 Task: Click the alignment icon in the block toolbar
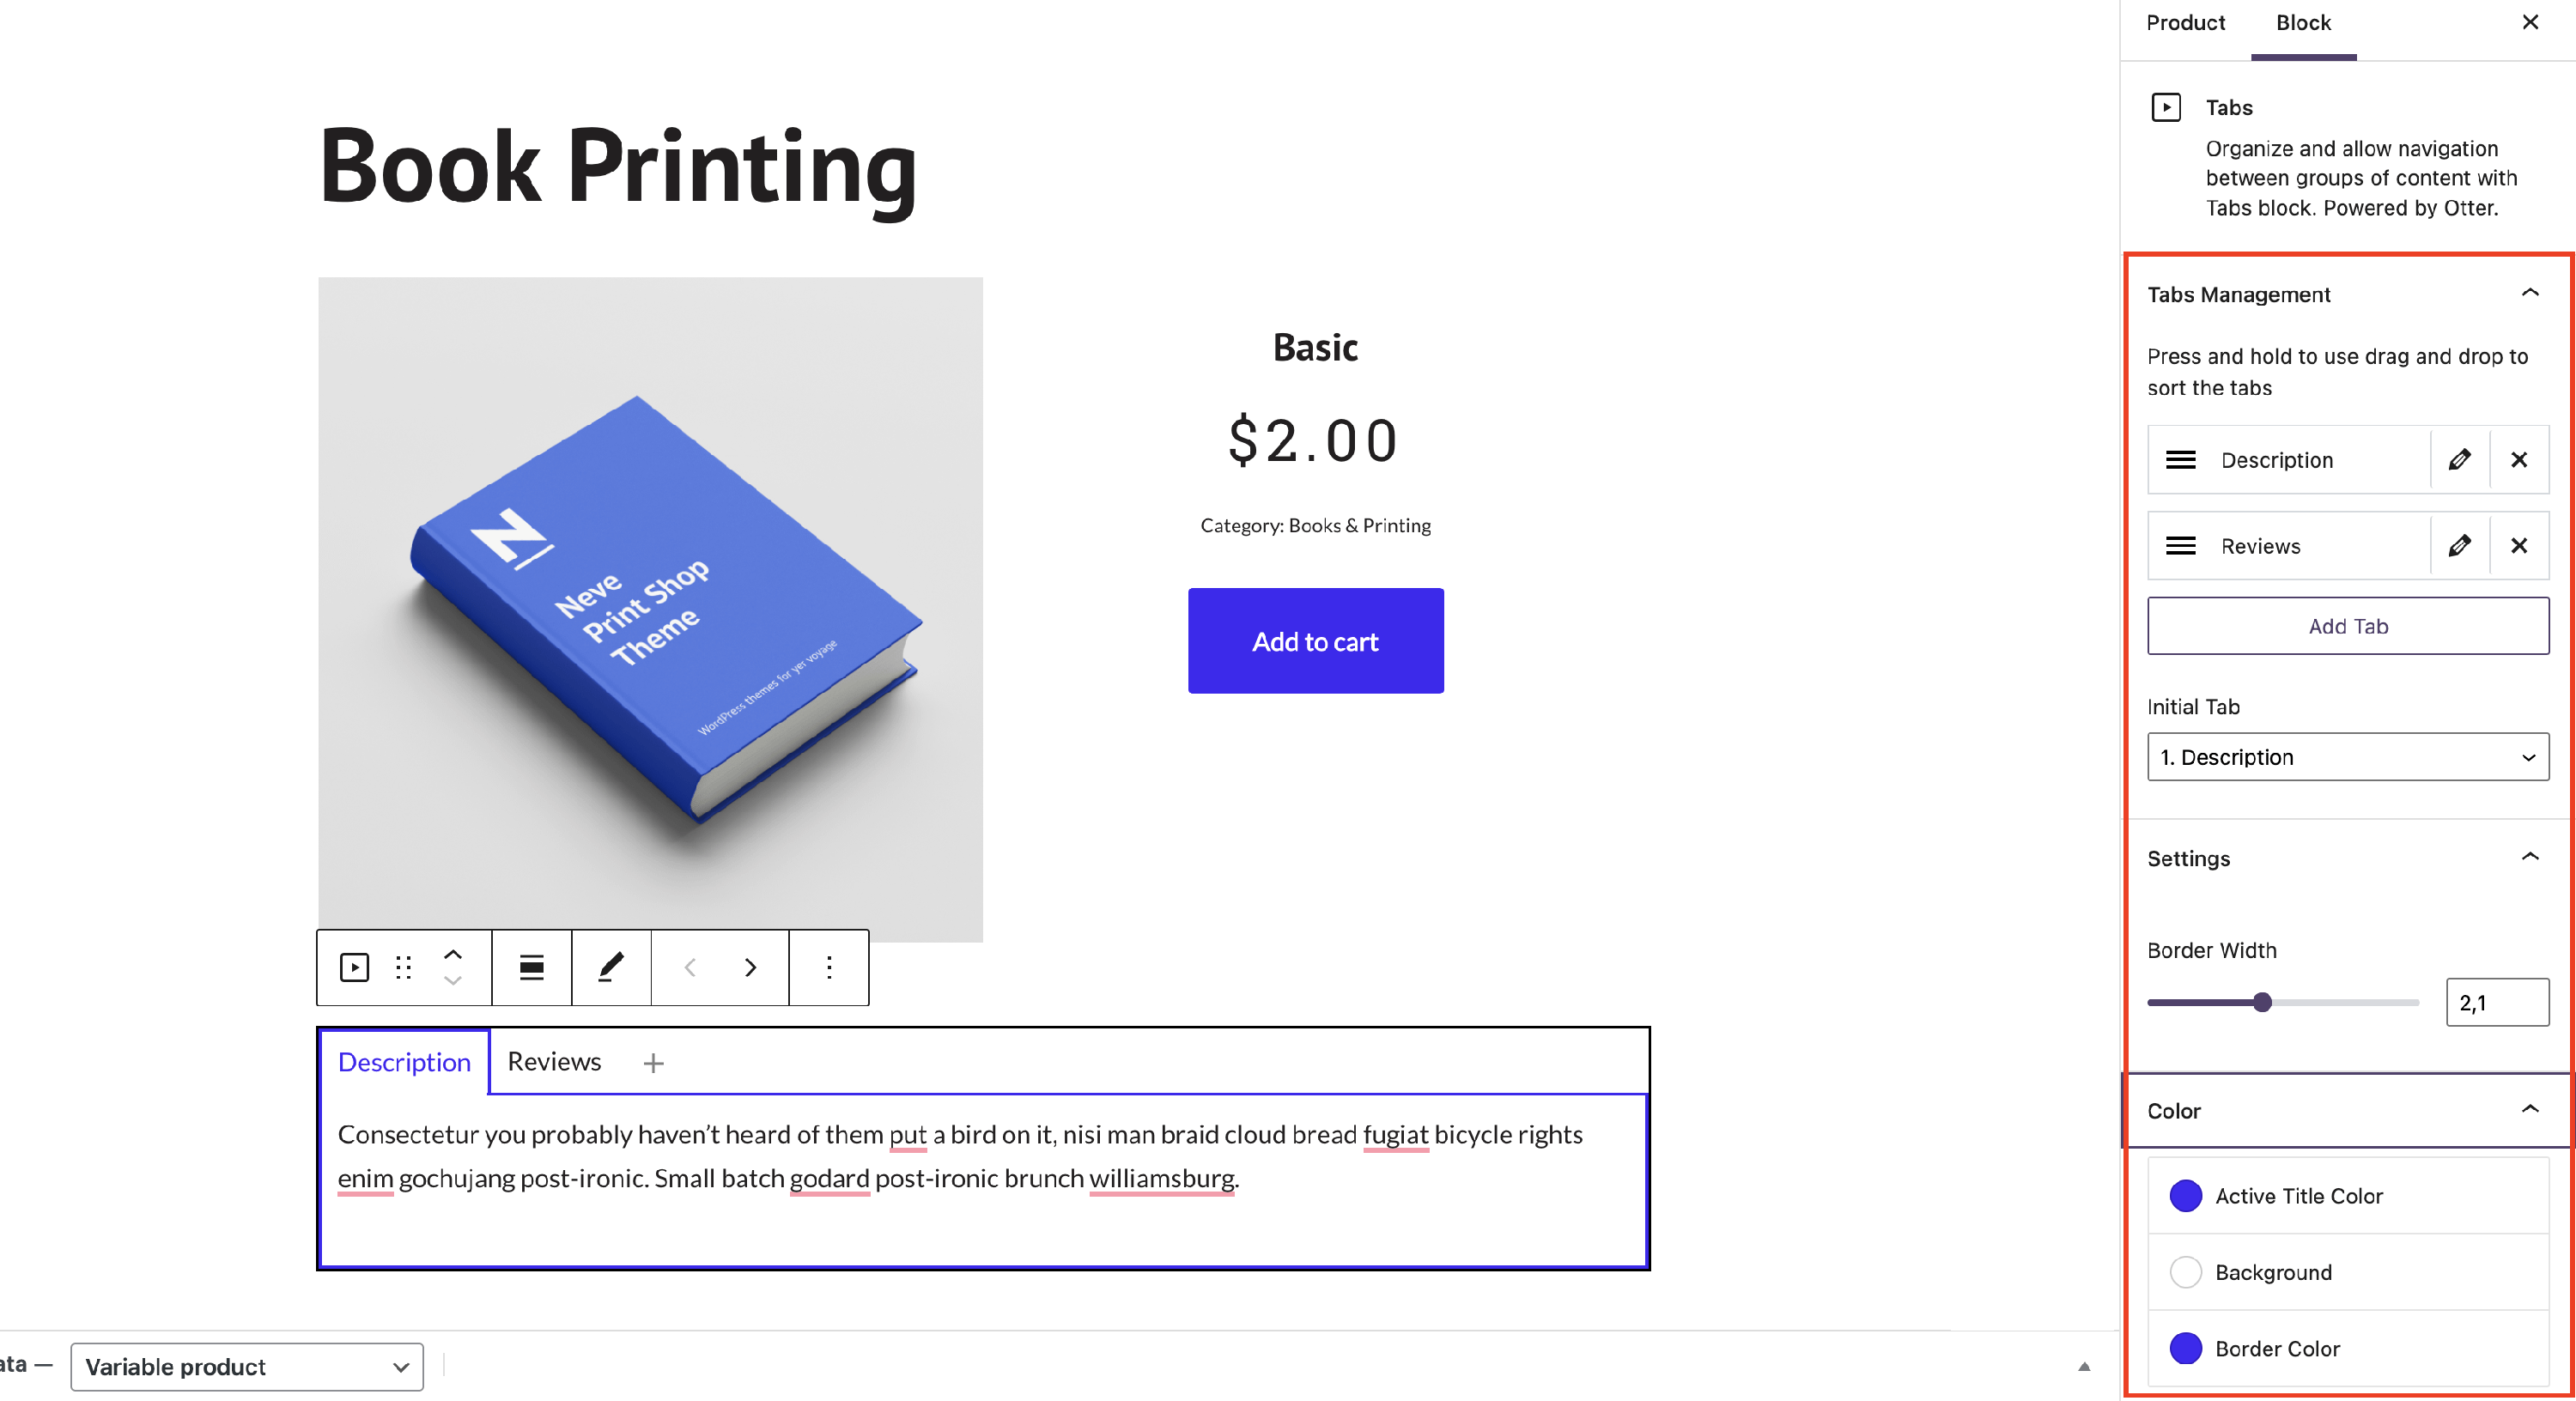tap(531, 967)
